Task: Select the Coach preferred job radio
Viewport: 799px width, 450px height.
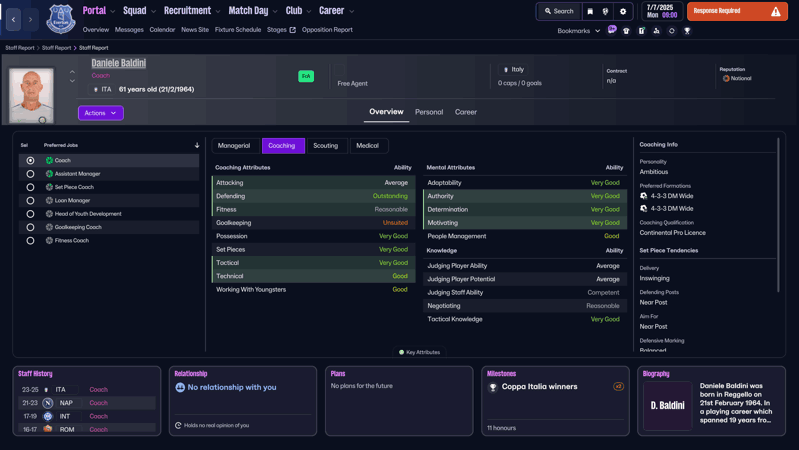Action: pyautogui.click(x=31, y=161)
